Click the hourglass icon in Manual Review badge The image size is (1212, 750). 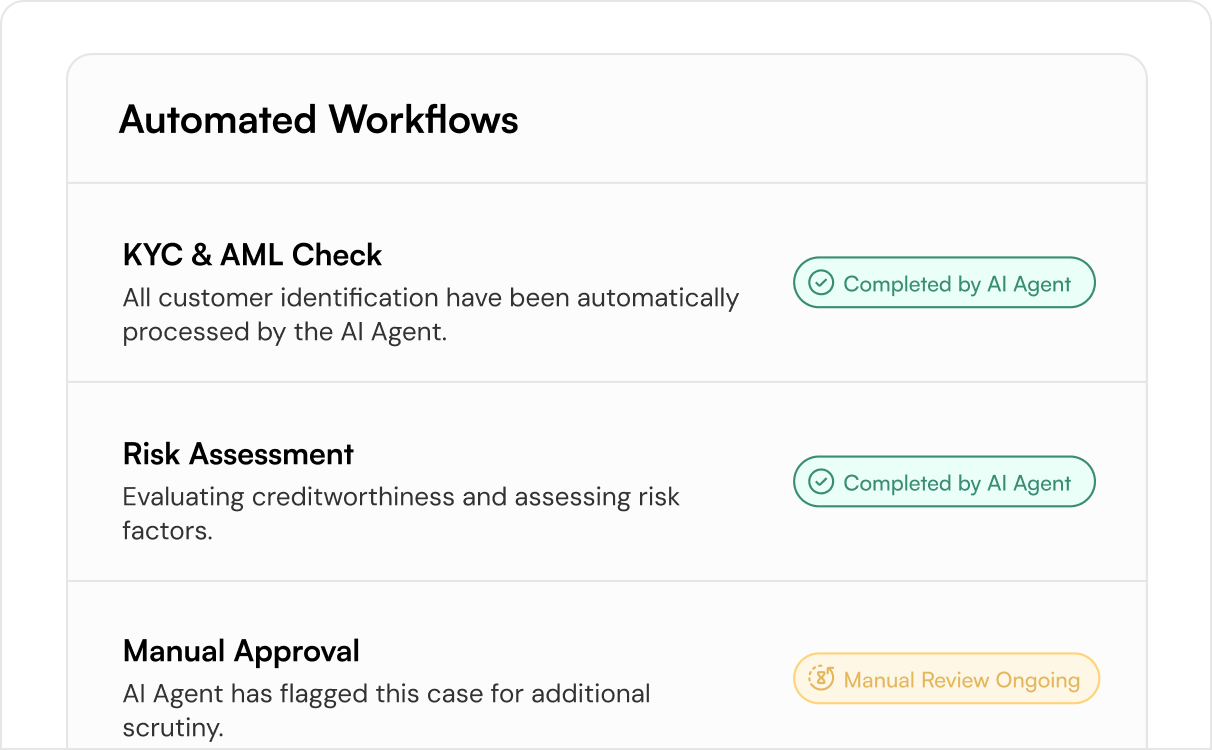821,679
